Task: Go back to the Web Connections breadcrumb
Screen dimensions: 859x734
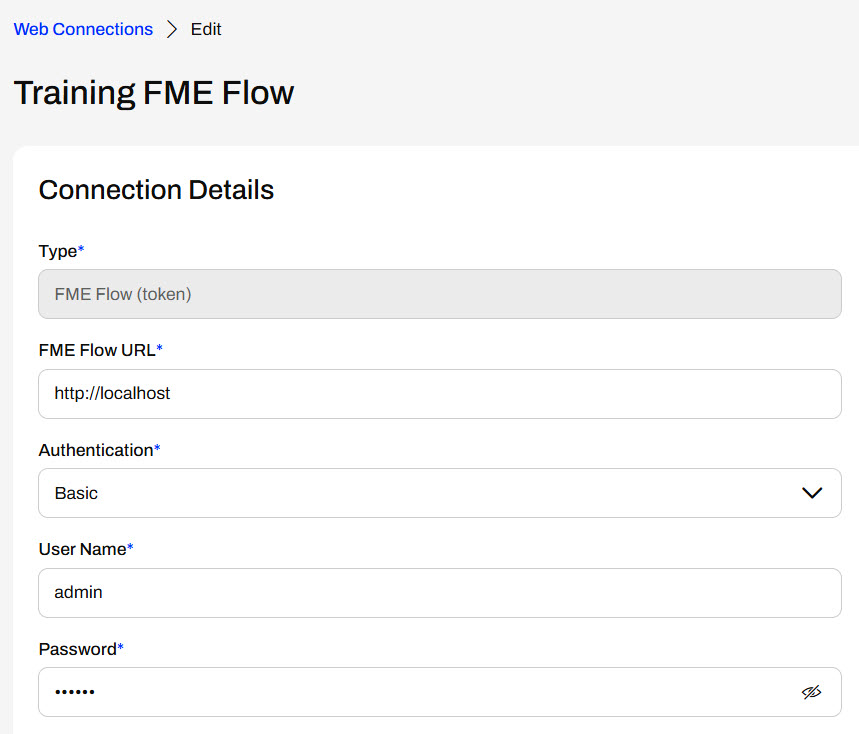Action: 83,29
